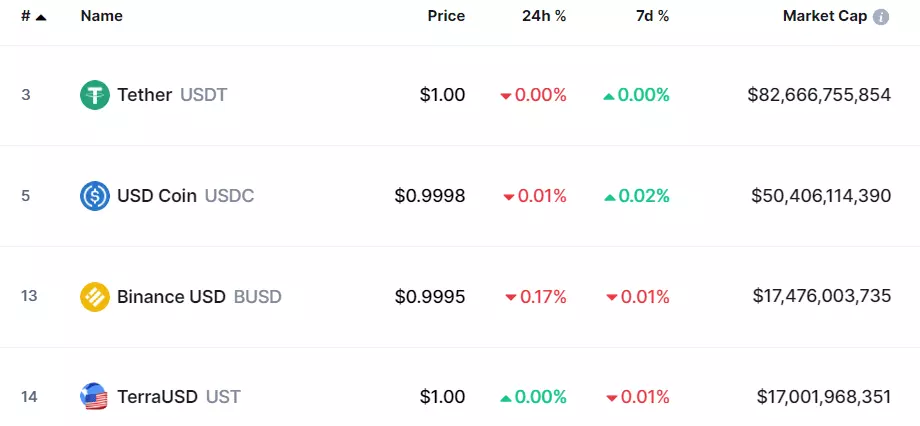Open the TerraUSD name link
Image resolution: width=920 pixels, height=426 pixels.
tap(157, 397)
